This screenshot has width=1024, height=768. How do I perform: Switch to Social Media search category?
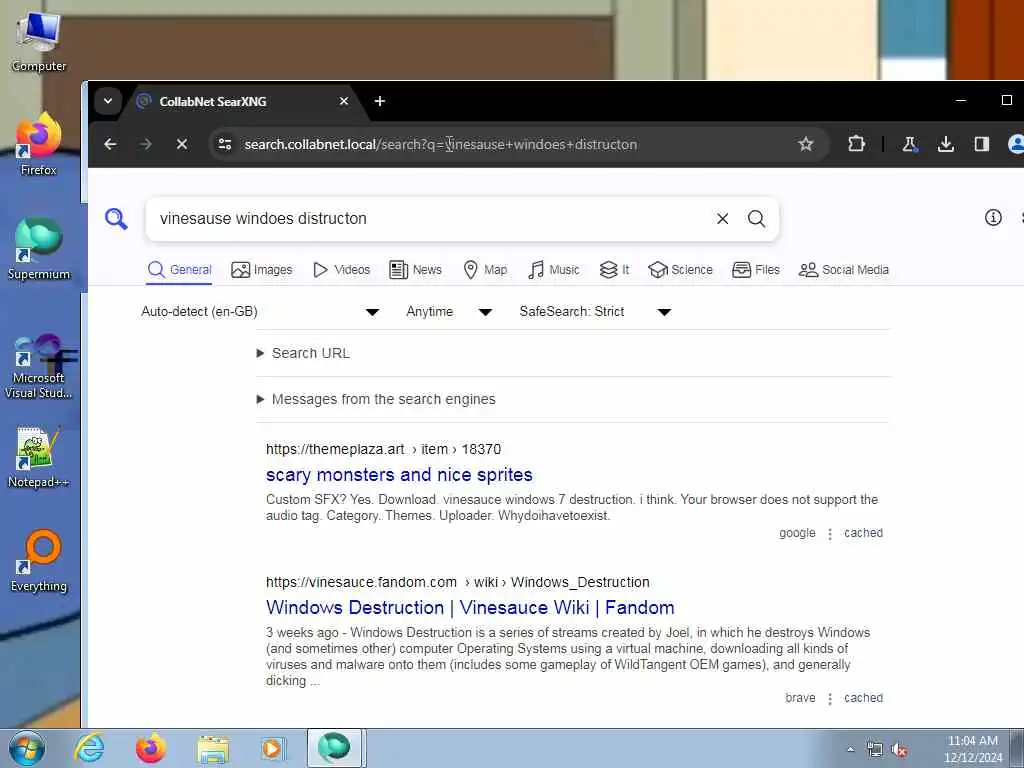point(844,270)
